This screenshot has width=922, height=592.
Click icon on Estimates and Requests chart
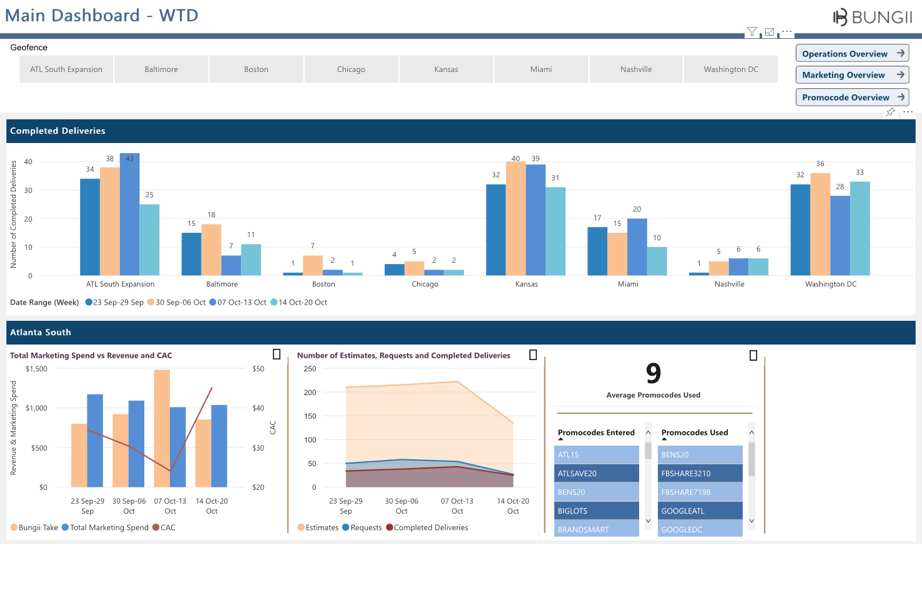click(533, 355)
